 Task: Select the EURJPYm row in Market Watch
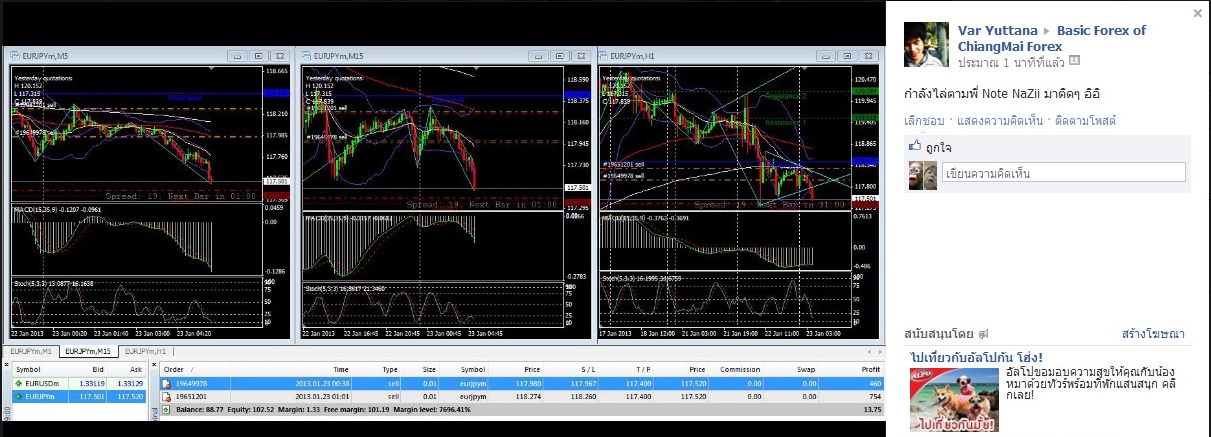pyautogui.click(x=78, y=396)
